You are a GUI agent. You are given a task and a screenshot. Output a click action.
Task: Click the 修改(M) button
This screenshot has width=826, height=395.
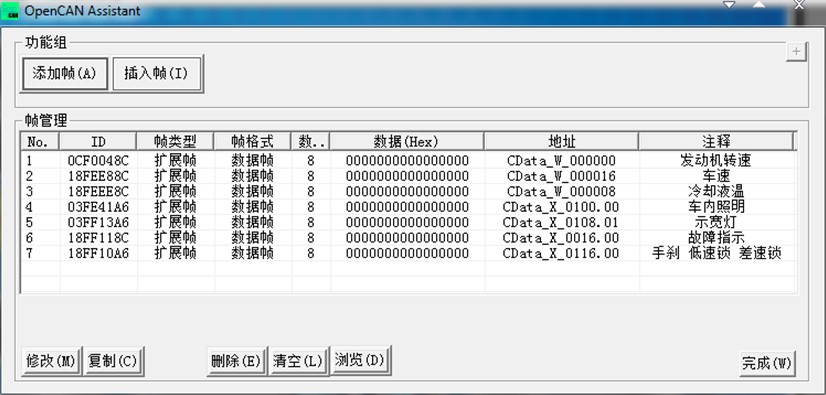pos(52,361)
